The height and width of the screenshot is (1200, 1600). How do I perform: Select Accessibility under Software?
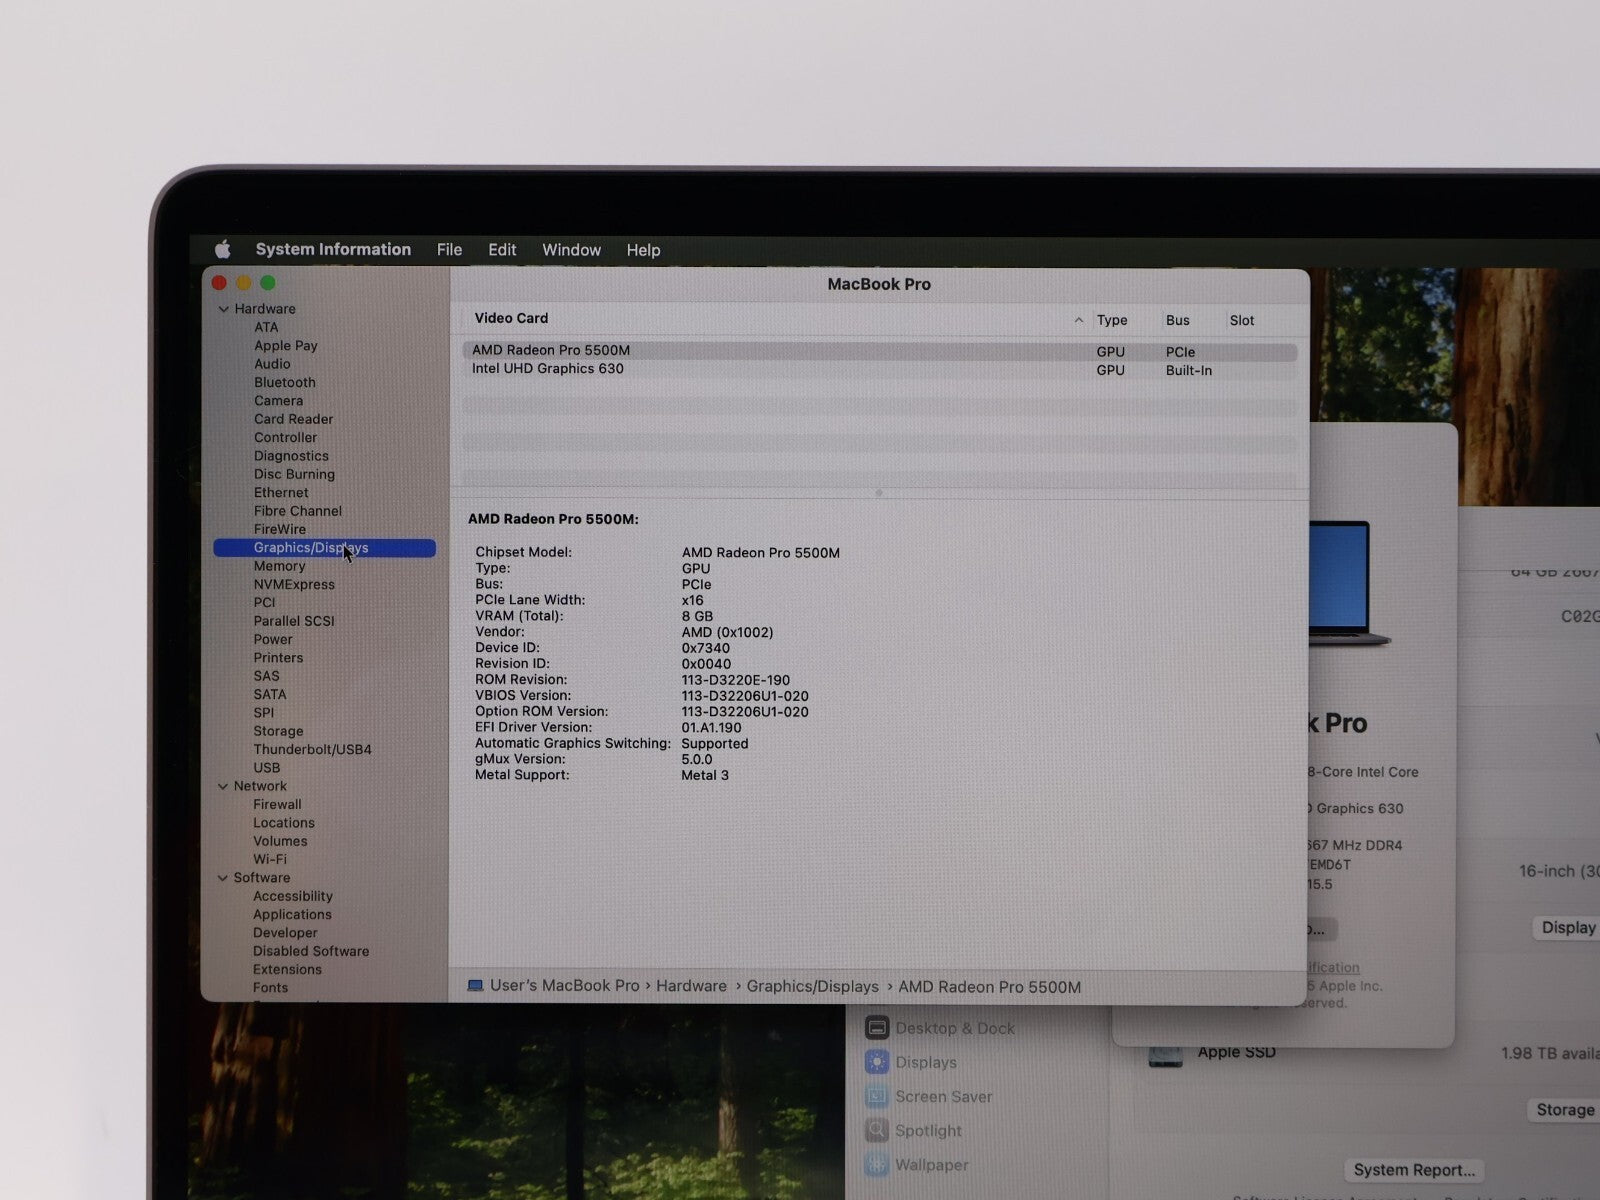(292, 896)
